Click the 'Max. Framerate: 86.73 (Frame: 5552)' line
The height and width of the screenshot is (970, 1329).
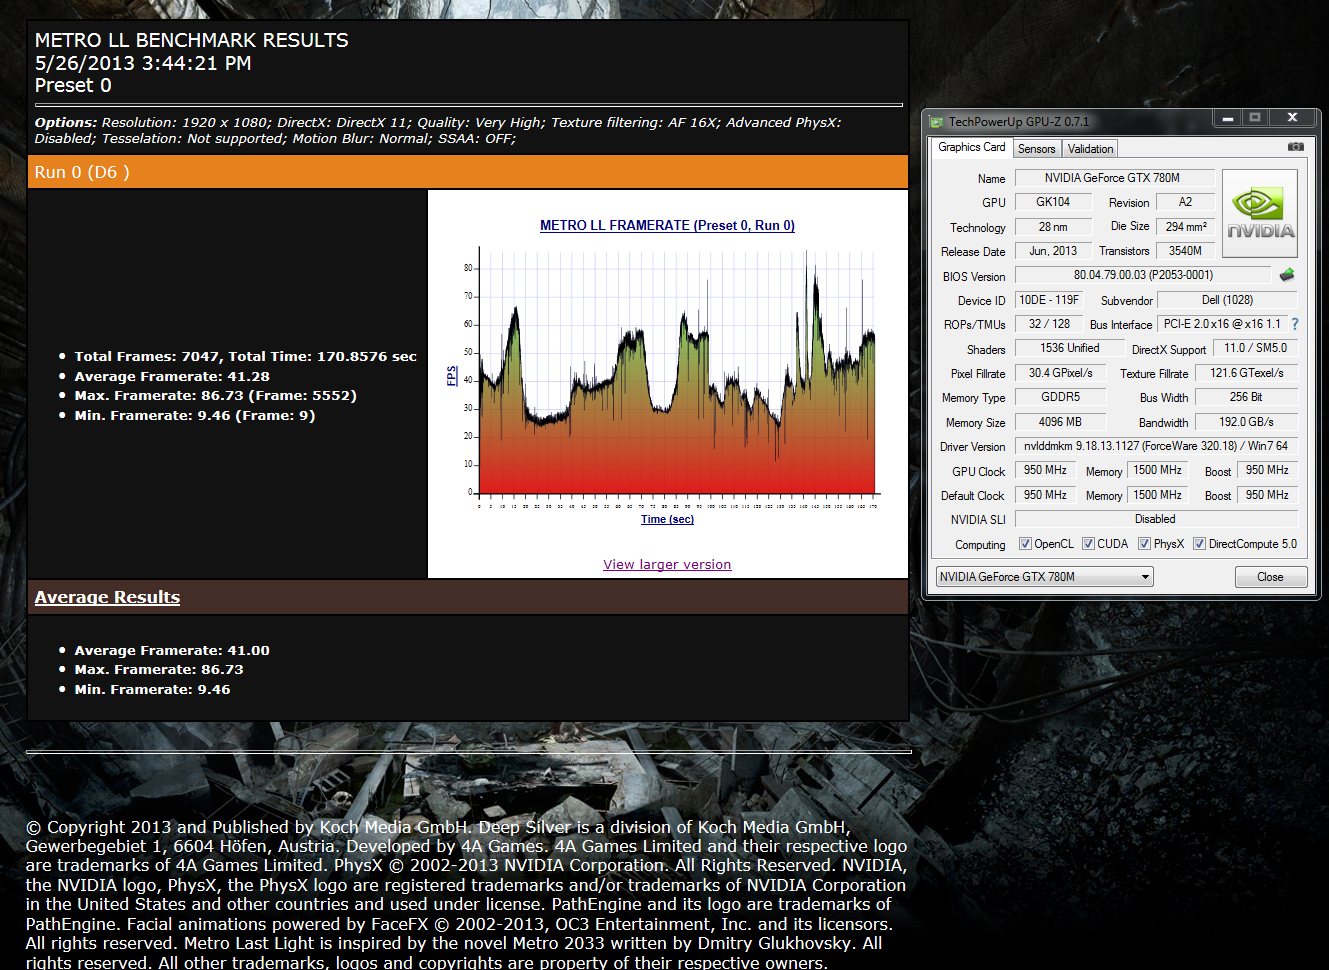pyautogui.click(x=215, y=396)
